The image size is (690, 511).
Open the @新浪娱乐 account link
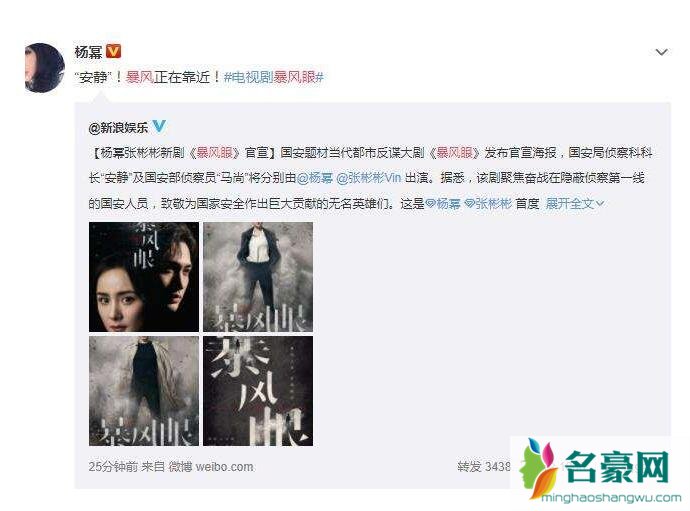pos(118,128)
